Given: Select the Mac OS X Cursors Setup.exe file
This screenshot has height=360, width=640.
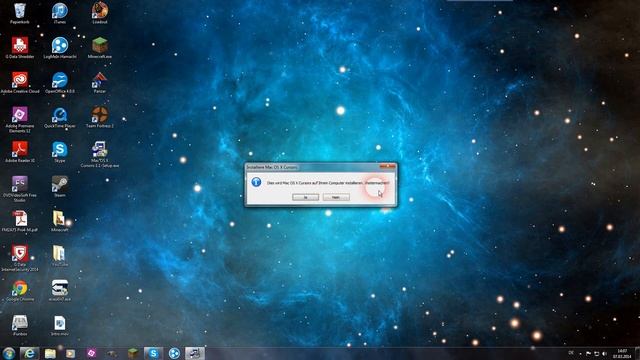Looking at the screenshot, I should [100, 154].
